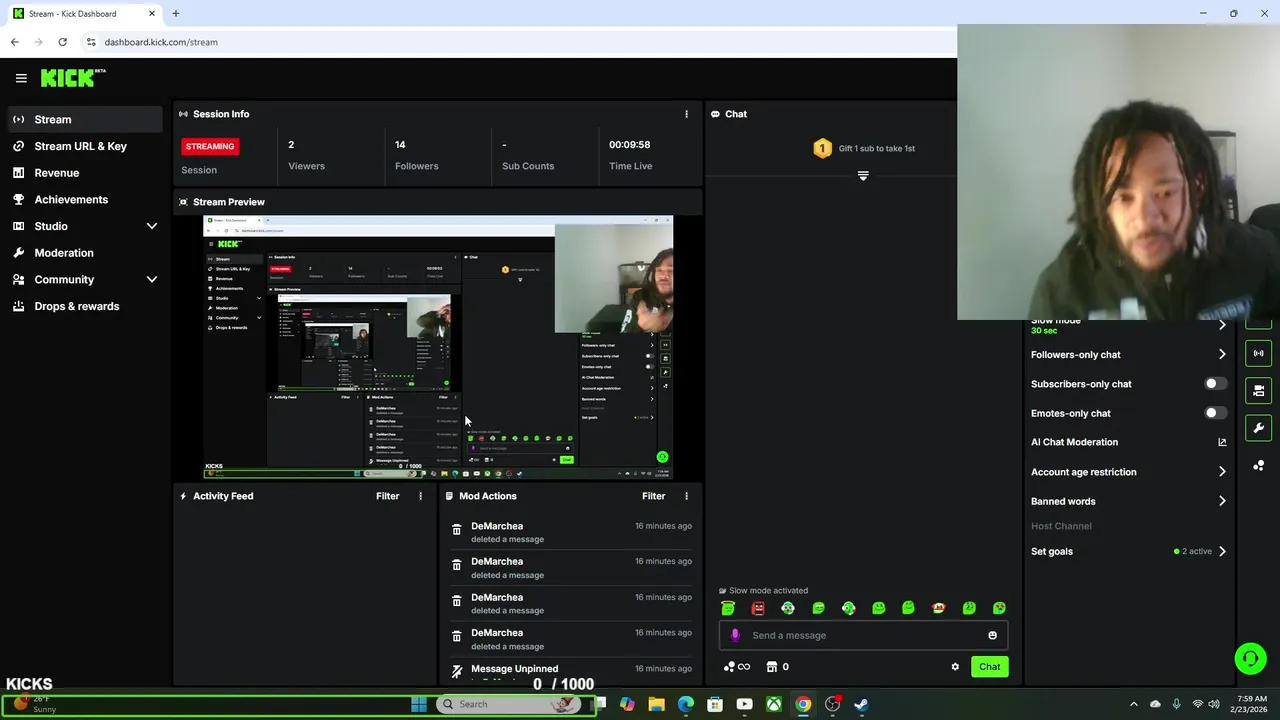Open Drops & rewards page
Viewport: 1280px width, 720px height.
pos(84,306)
